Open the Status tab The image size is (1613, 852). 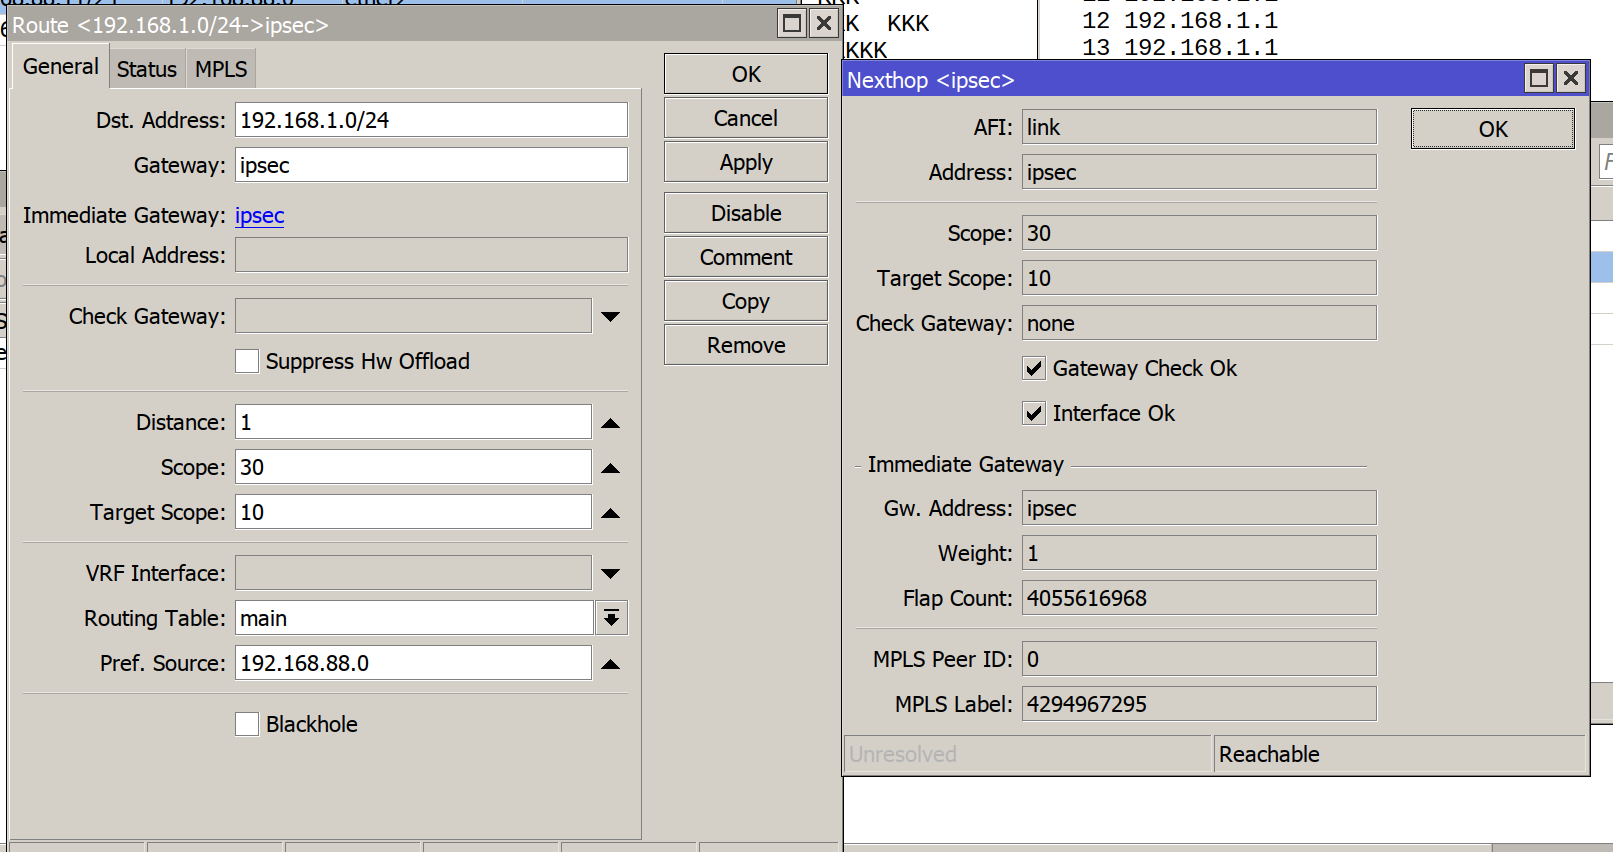point(146,69)
